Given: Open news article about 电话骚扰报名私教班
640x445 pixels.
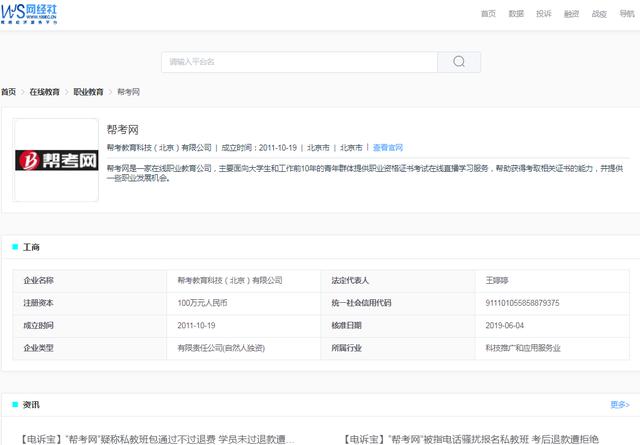Looking at the screenshot, I should coord(472,438).
